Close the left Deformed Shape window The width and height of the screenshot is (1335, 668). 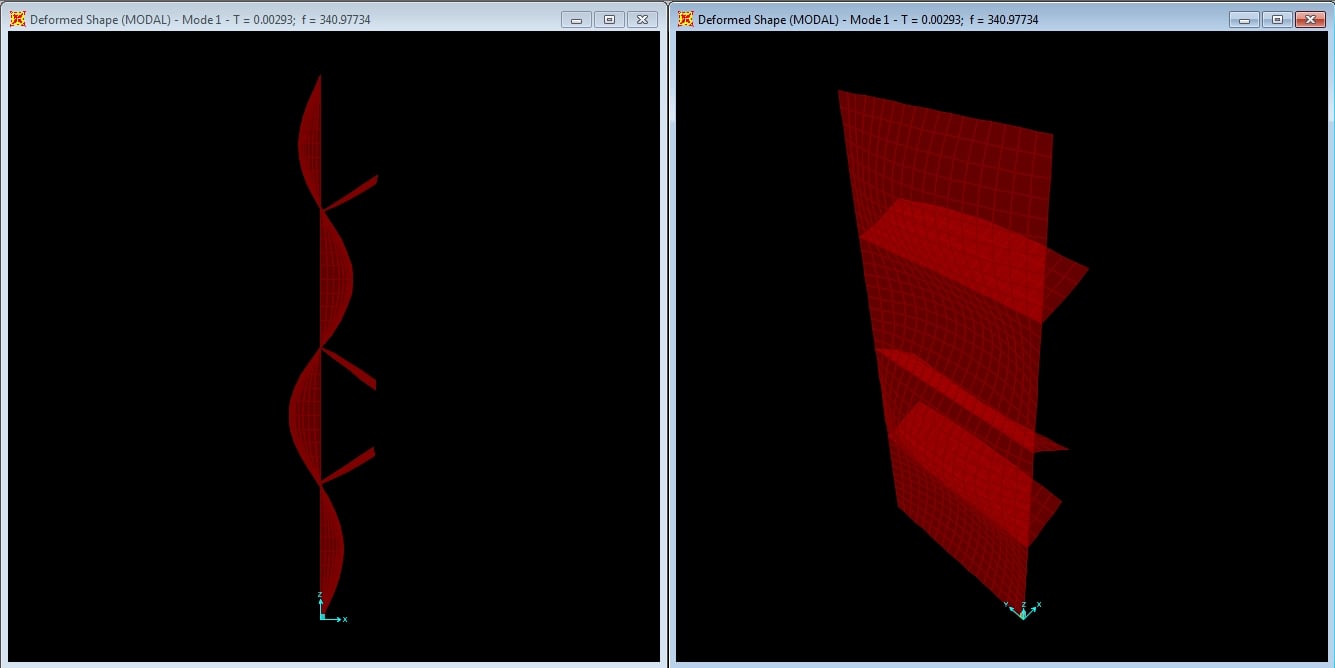[643, 19]
